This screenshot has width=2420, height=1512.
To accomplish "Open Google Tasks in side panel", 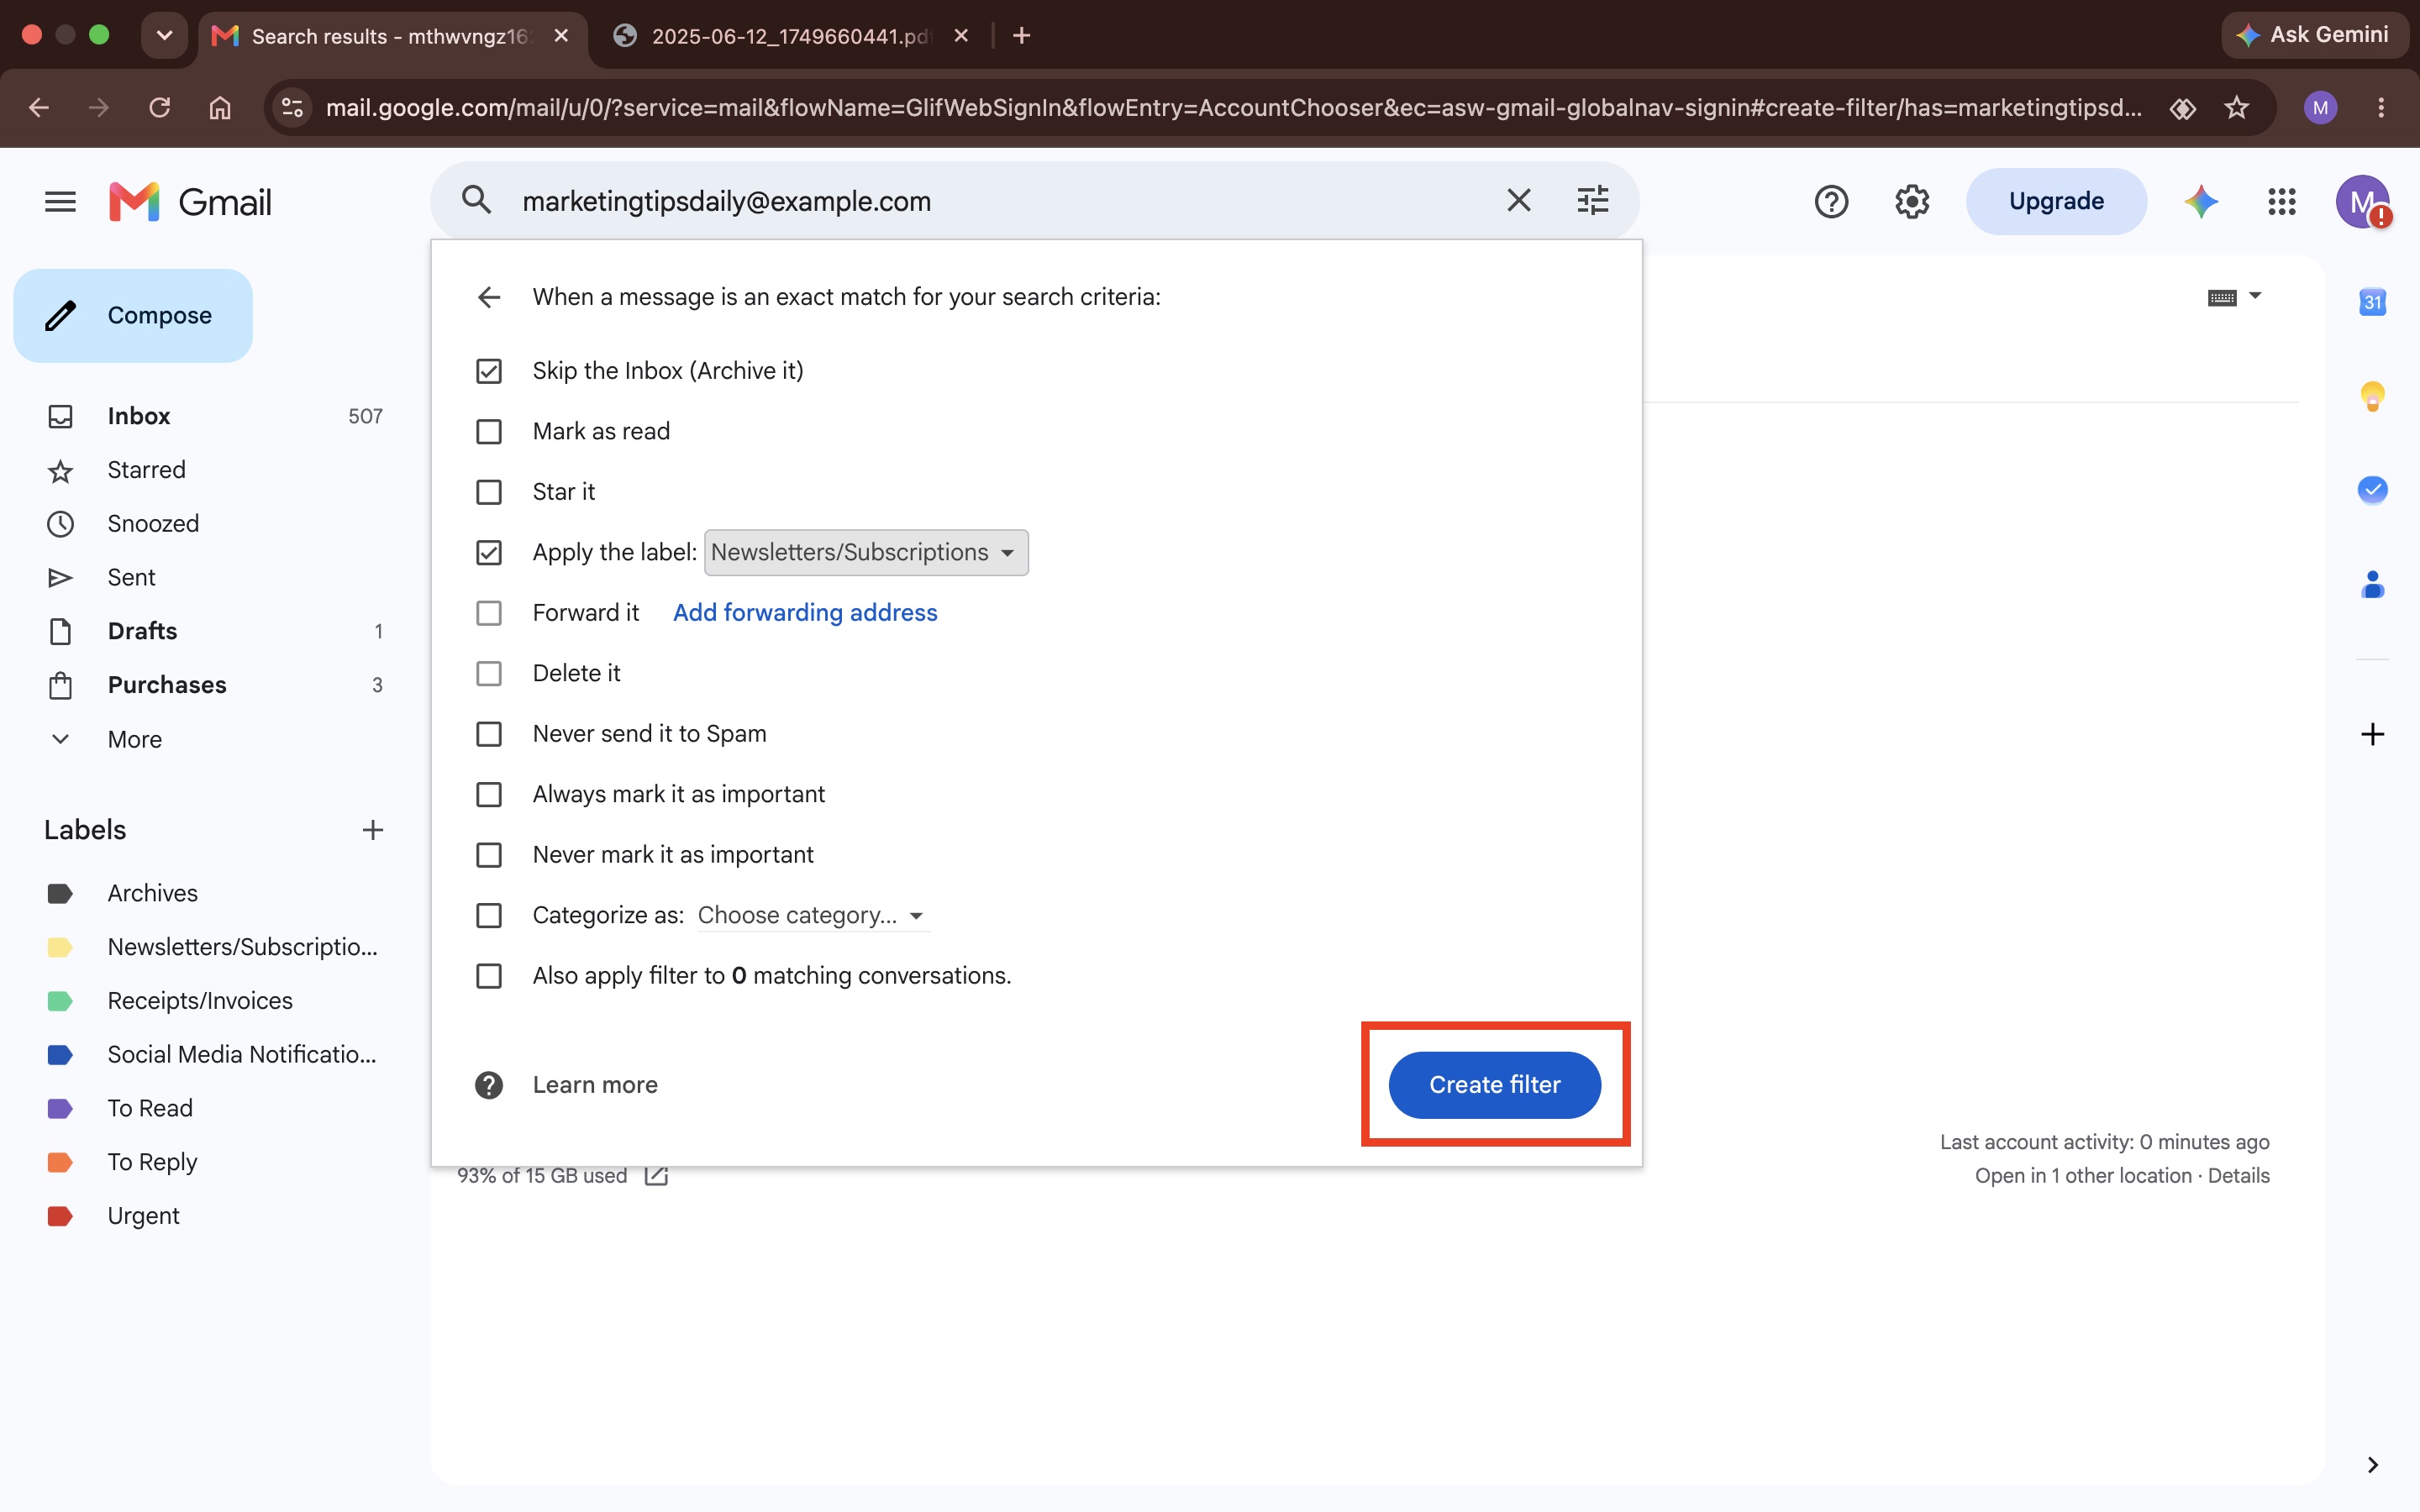I will (x=2372, y=490).
